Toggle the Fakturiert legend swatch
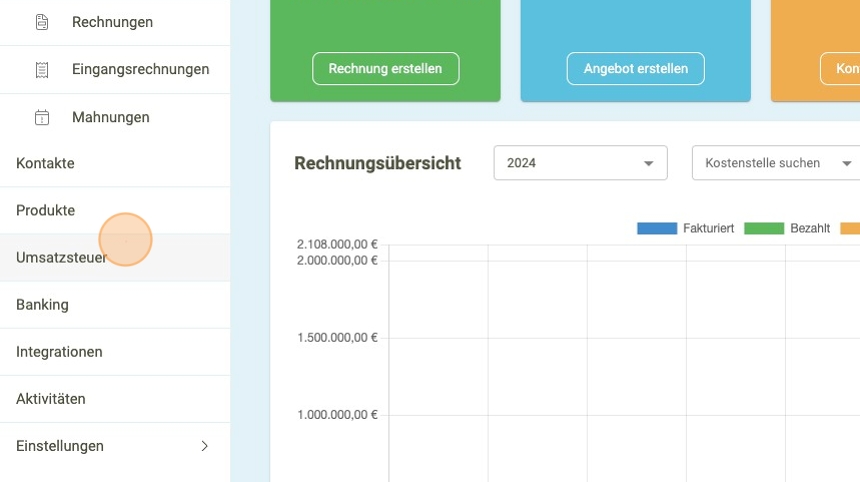Screen dimensions: 860x482 click(657, 229)
